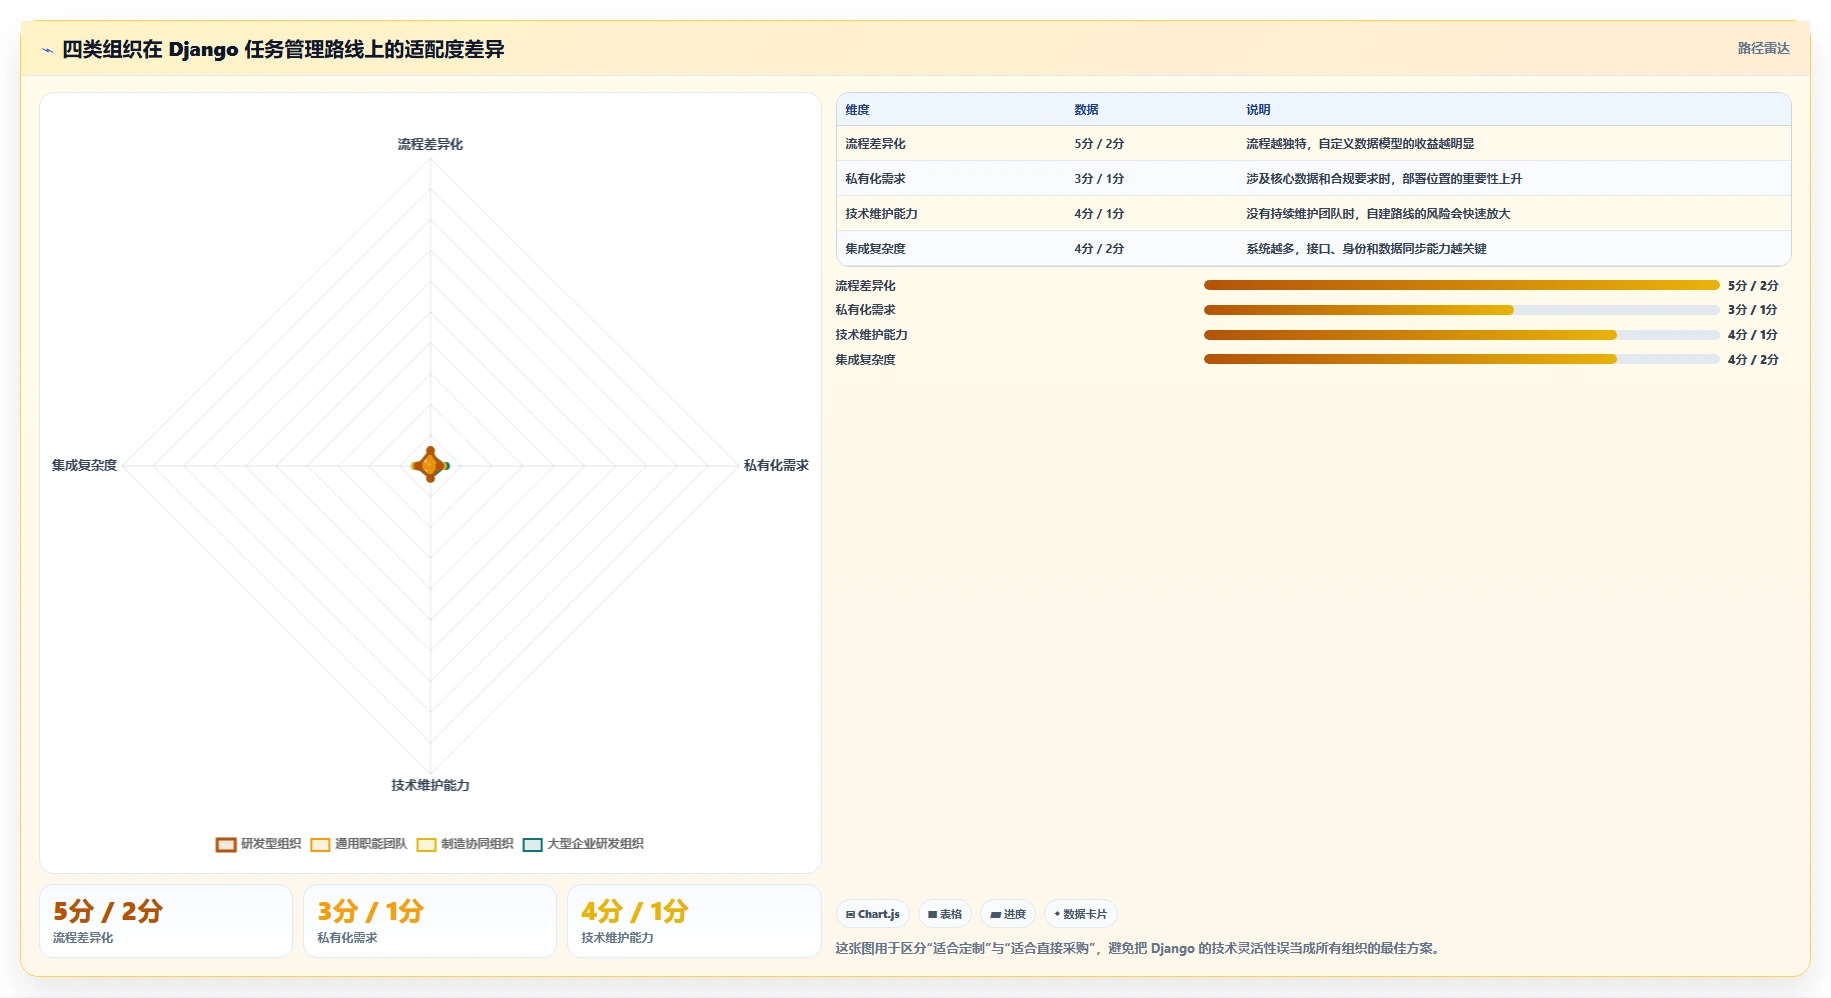The image size is (1831, 998).
Task: Click the 流程差异化 progress bar
Action: [1461, 285]
